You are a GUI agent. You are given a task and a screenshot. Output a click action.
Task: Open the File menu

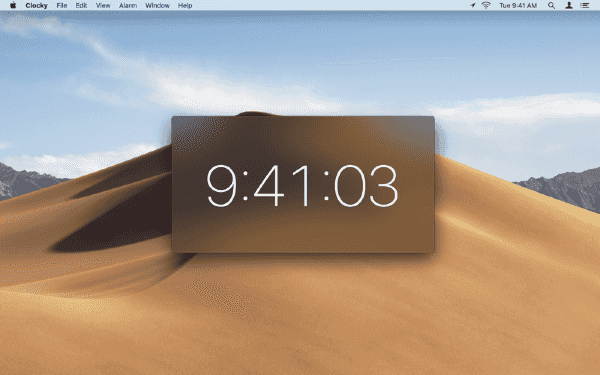coord(62,5)
